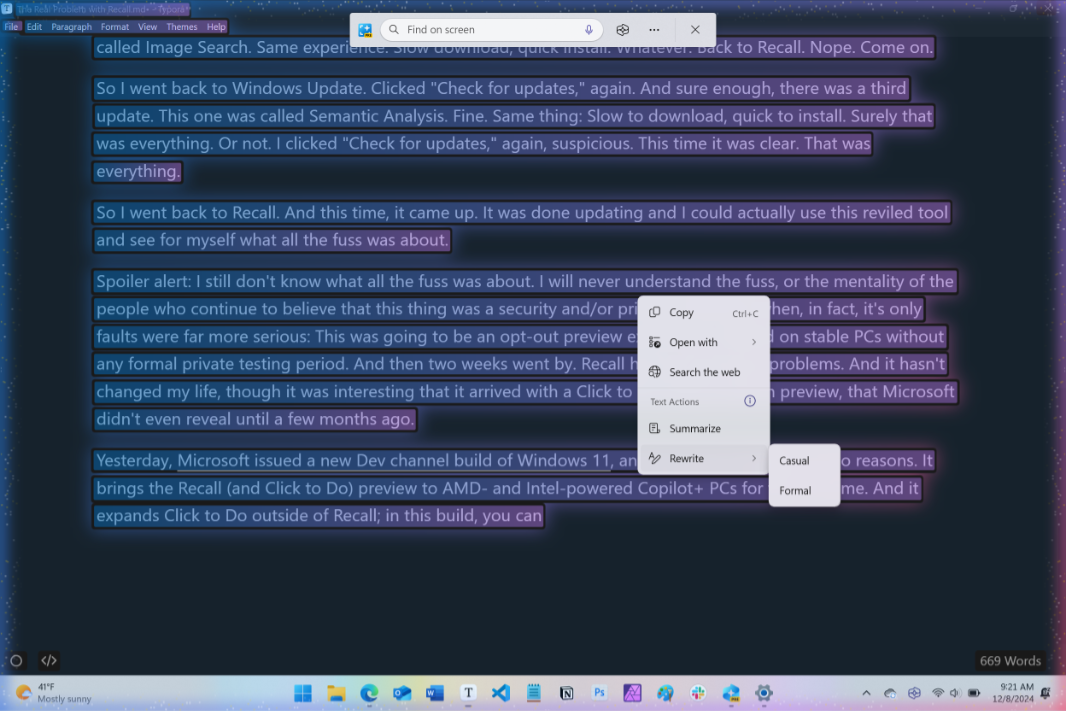Select Copy in the context menu

704,312
